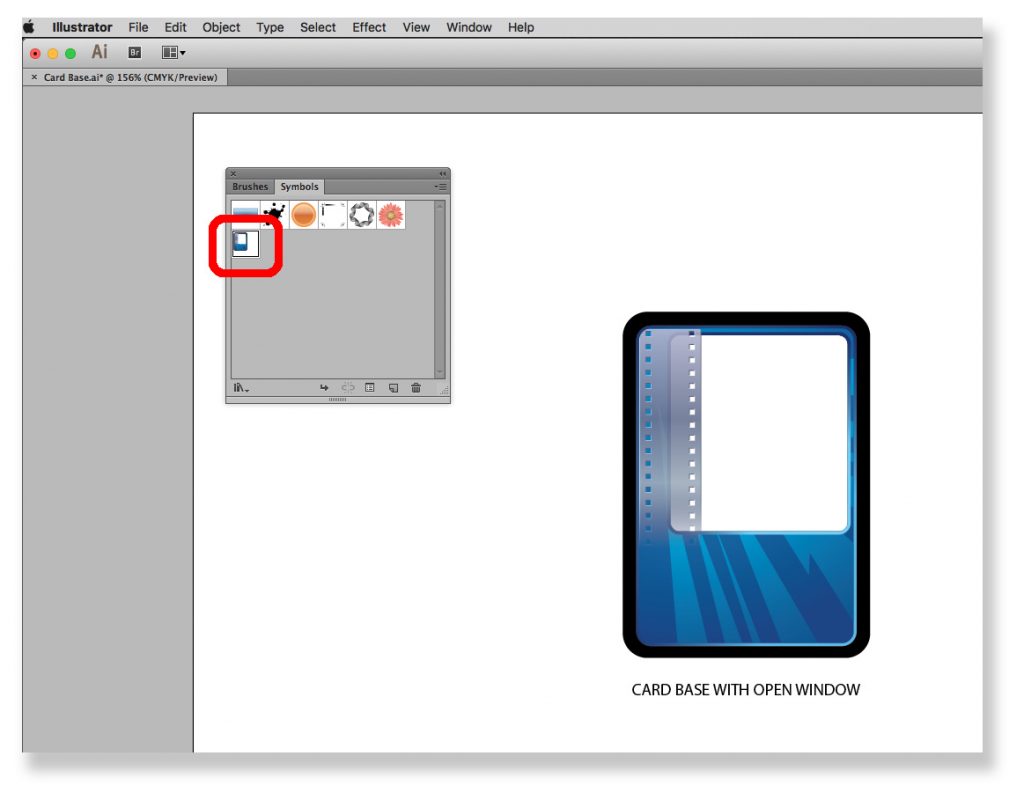The height and width of the screenshot is (800, 1024).
Task: Close the Symbols panel with its X
Action: (x=233, y=174)
